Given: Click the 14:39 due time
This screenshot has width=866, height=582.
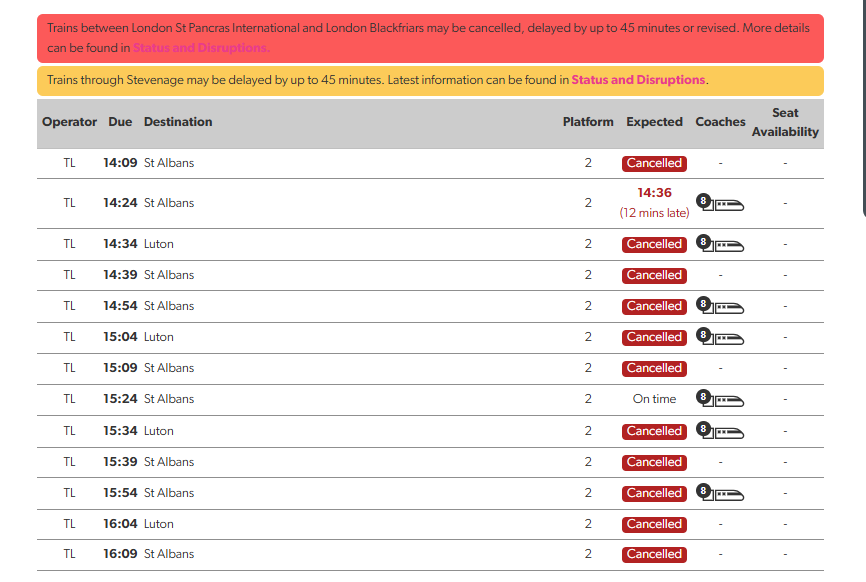Looking at the screenshot, I should tap(120, 275).
